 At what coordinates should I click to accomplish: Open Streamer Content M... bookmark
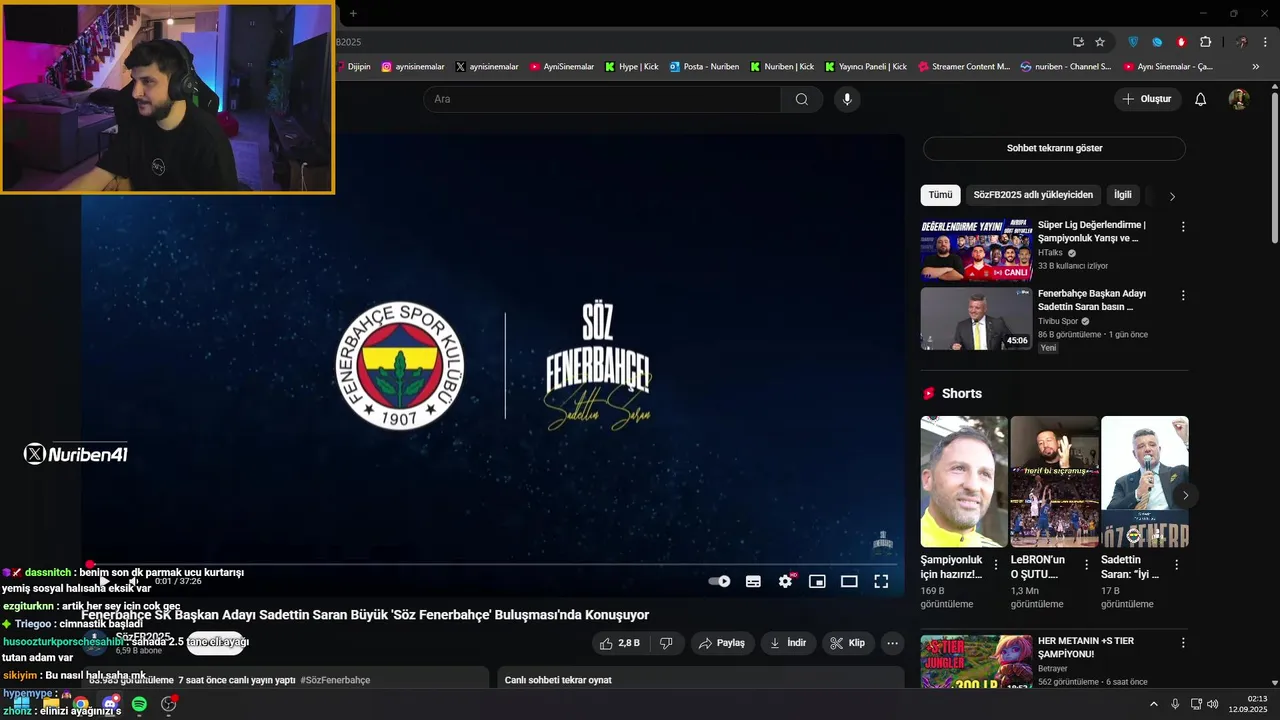(964, 67)
